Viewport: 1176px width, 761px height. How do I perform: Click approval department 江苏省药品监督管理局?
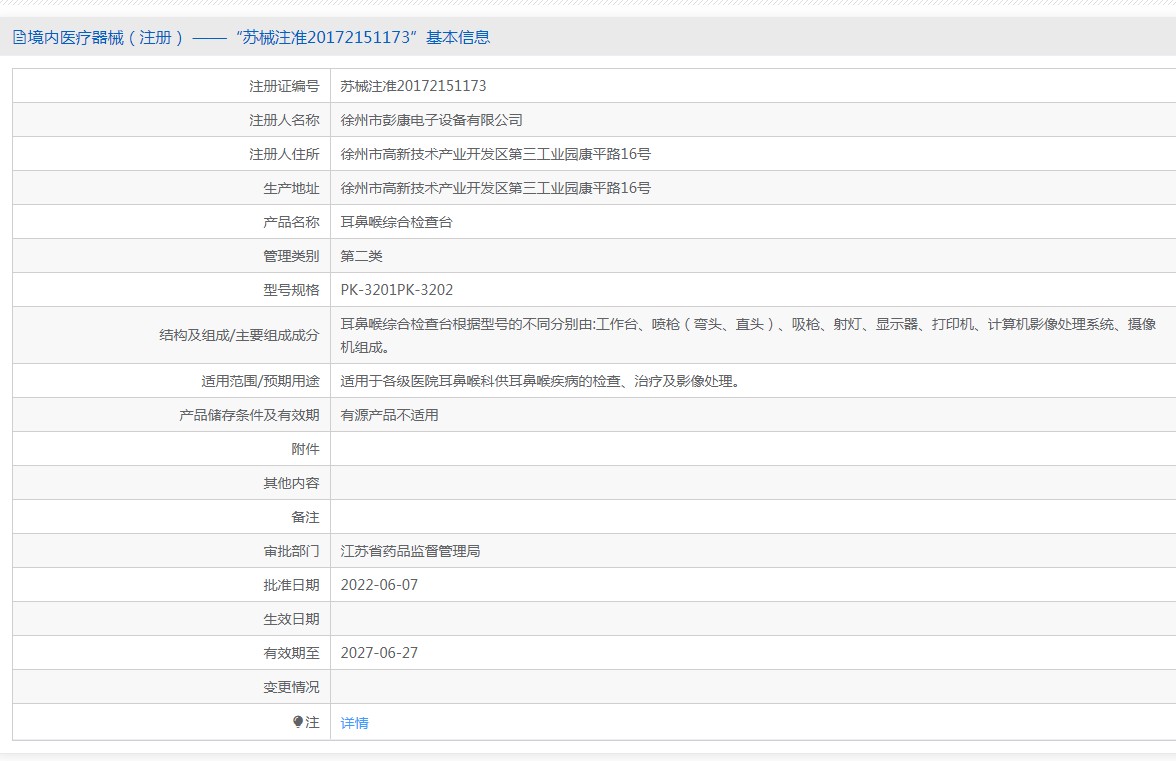pyautogui.click(x=410, y=551)
